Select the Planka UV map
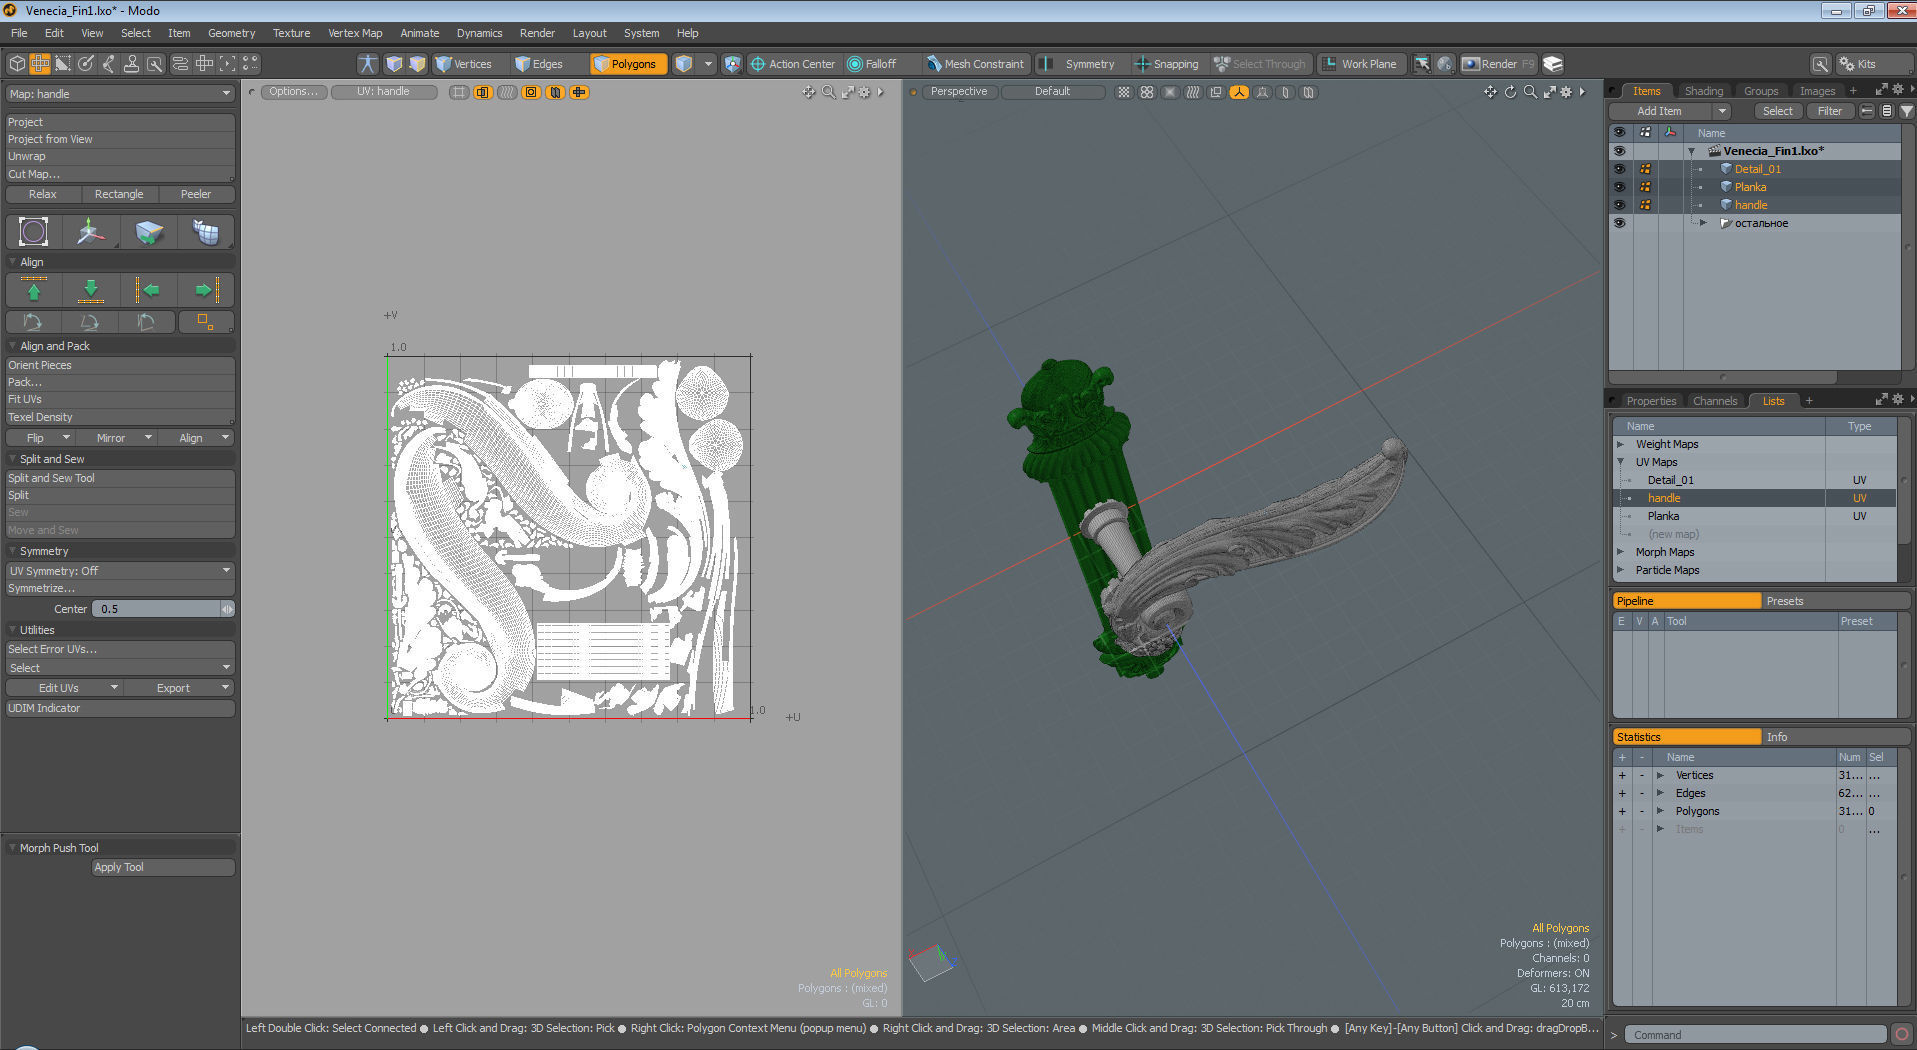 click(1663, 516)
